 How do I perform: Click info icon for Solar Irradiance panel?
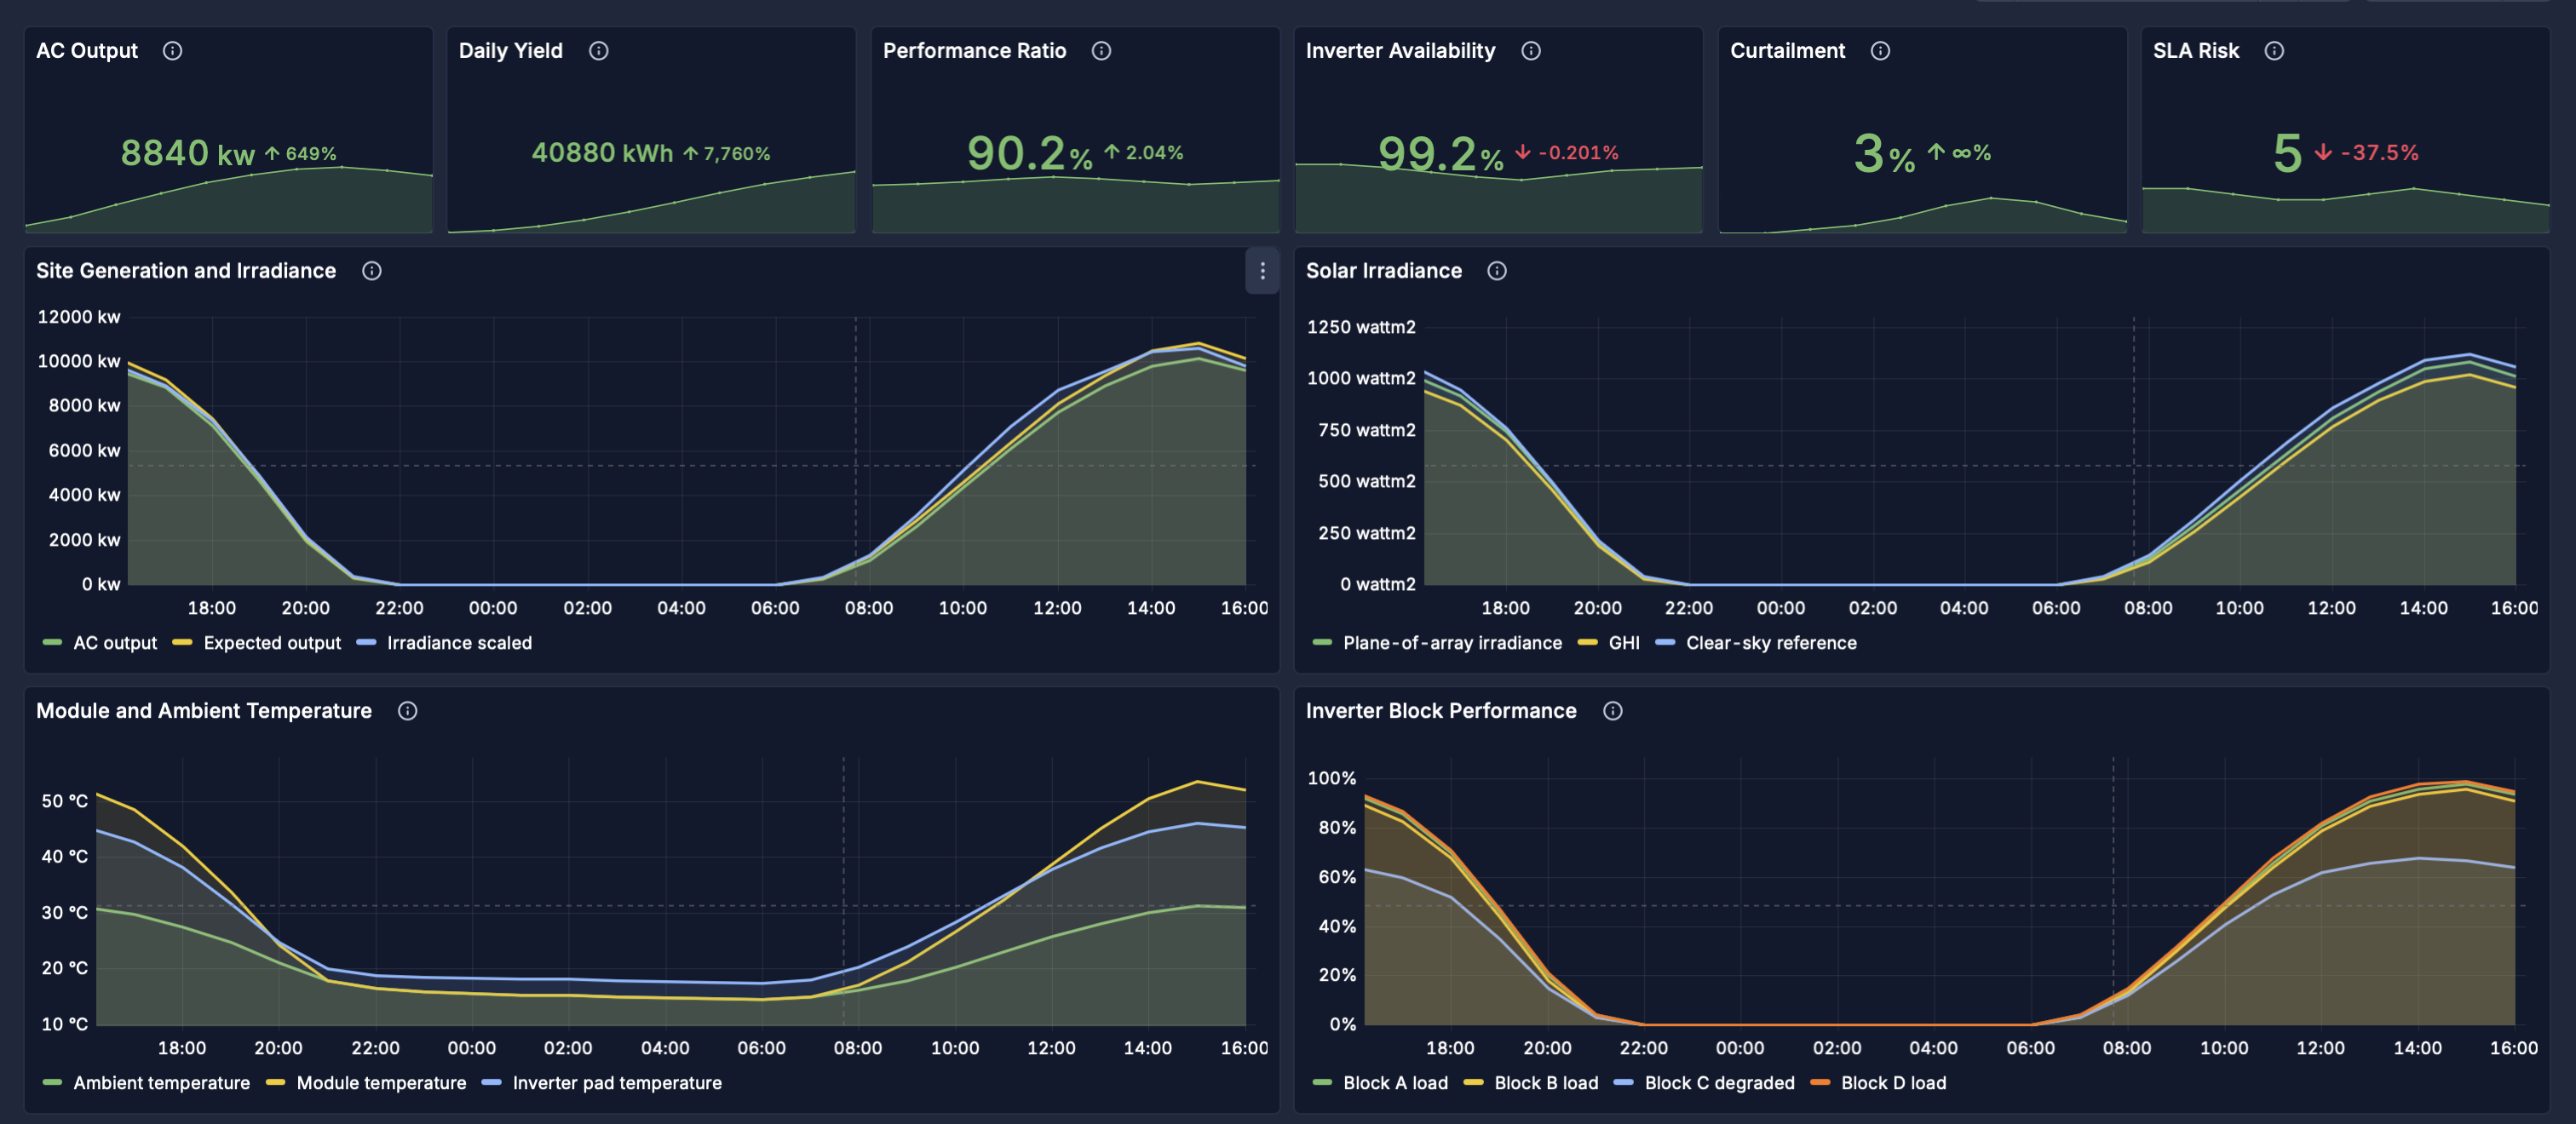point(1496,271)
